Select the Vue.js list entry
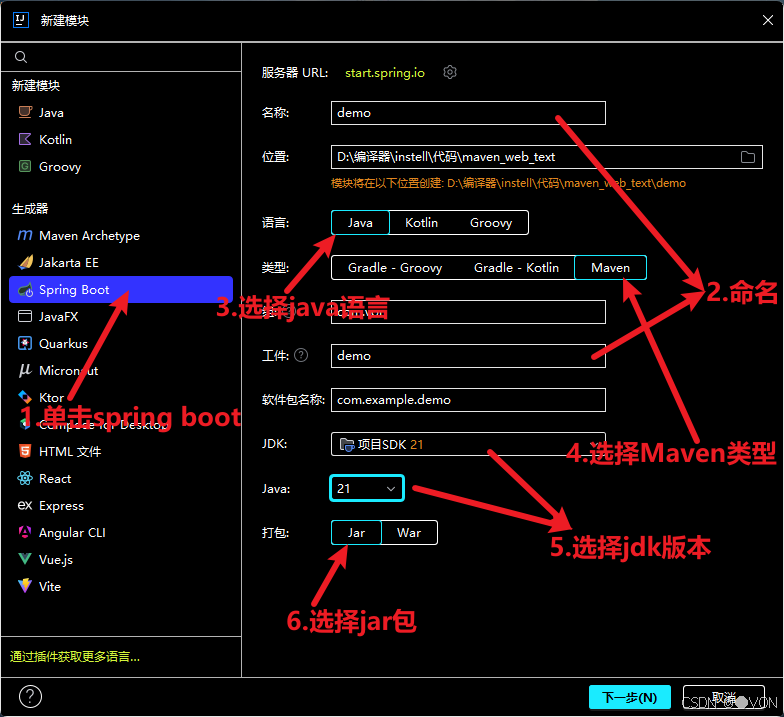 121,560
